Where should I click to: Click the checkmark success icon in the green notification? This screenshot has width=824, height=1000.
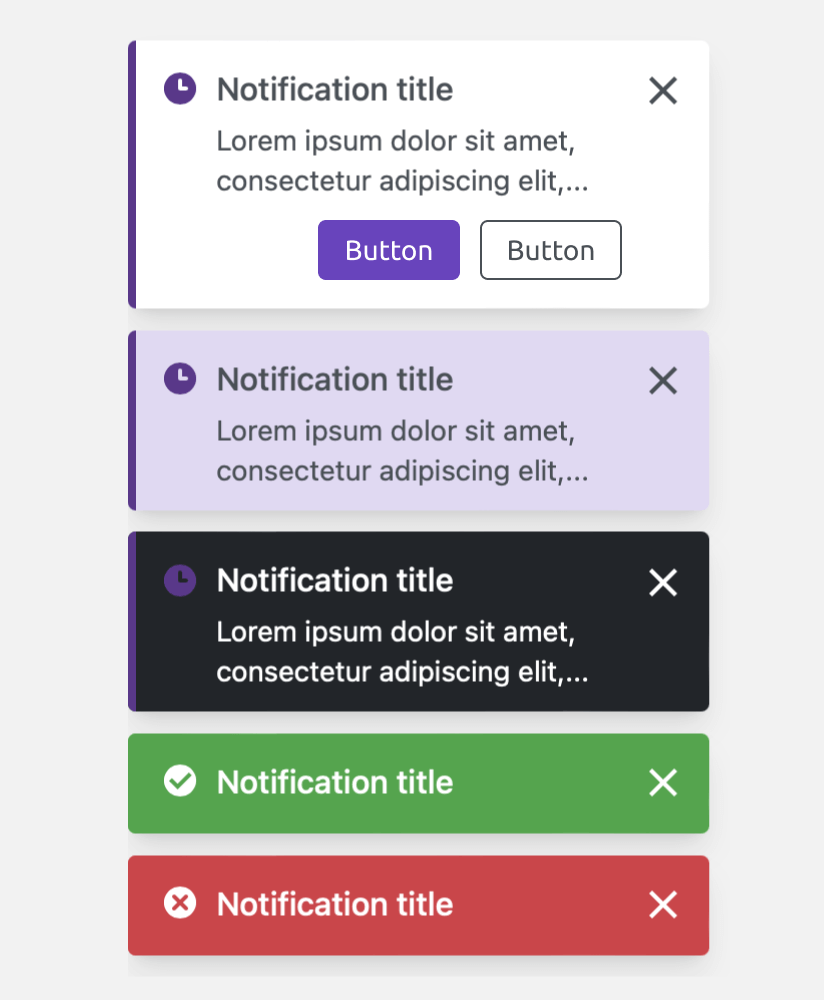(180, 781)
